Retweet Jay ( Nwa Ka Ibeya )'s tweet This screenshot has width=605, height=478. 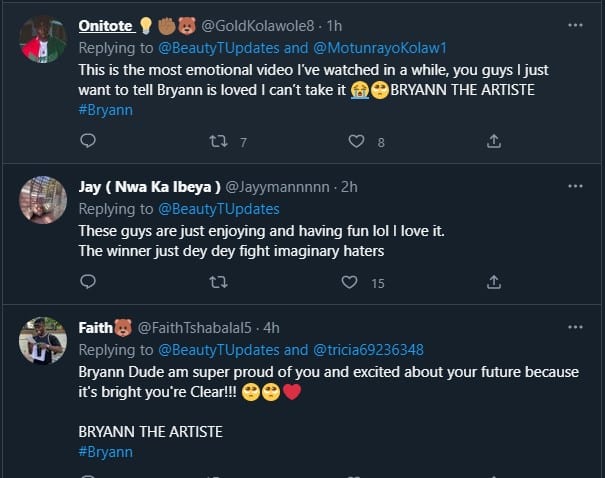click(x=219, y=283)
